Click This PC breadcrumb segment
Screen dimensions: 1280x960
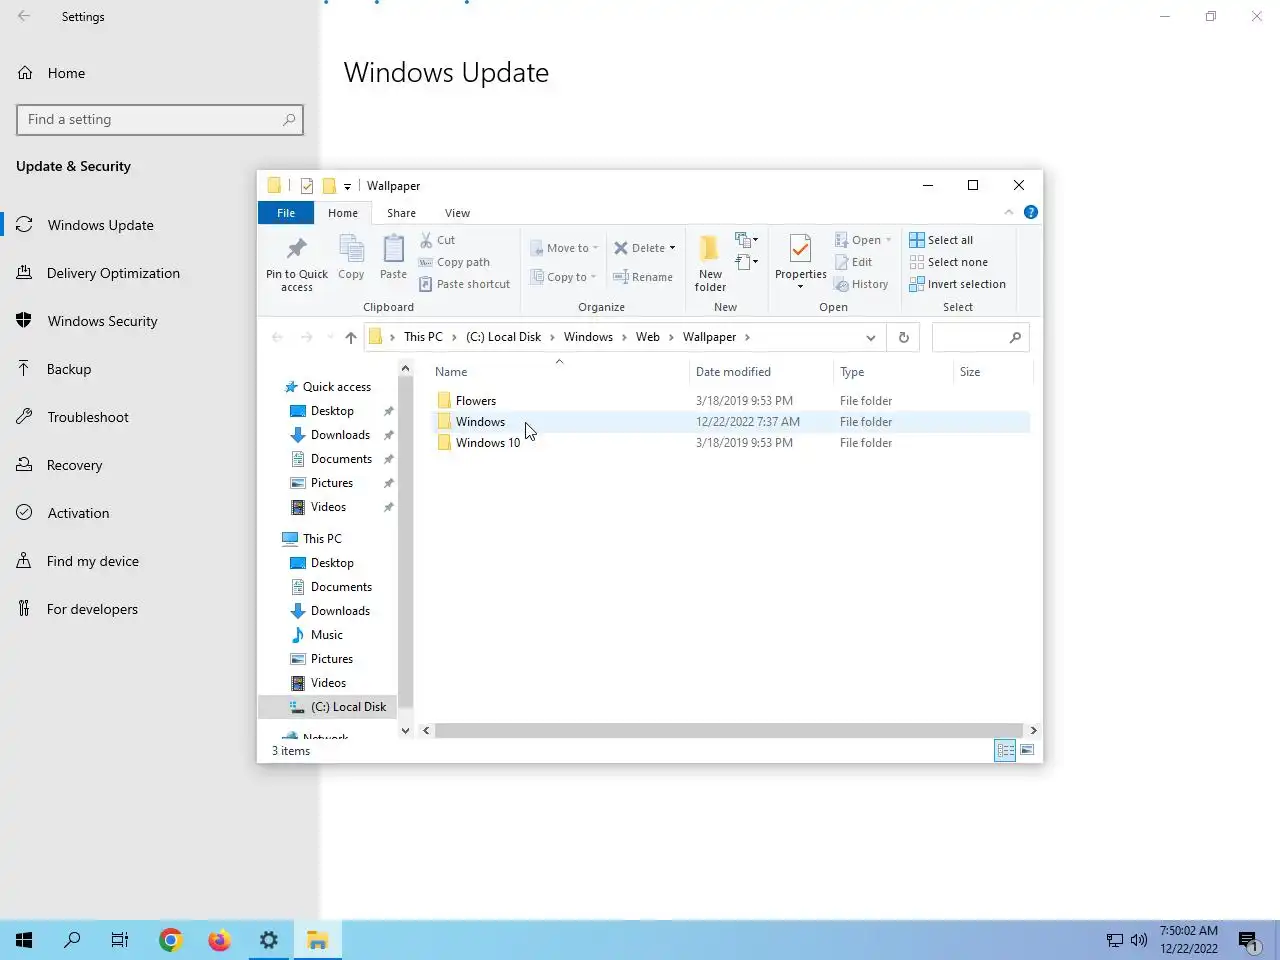point(423,337)
